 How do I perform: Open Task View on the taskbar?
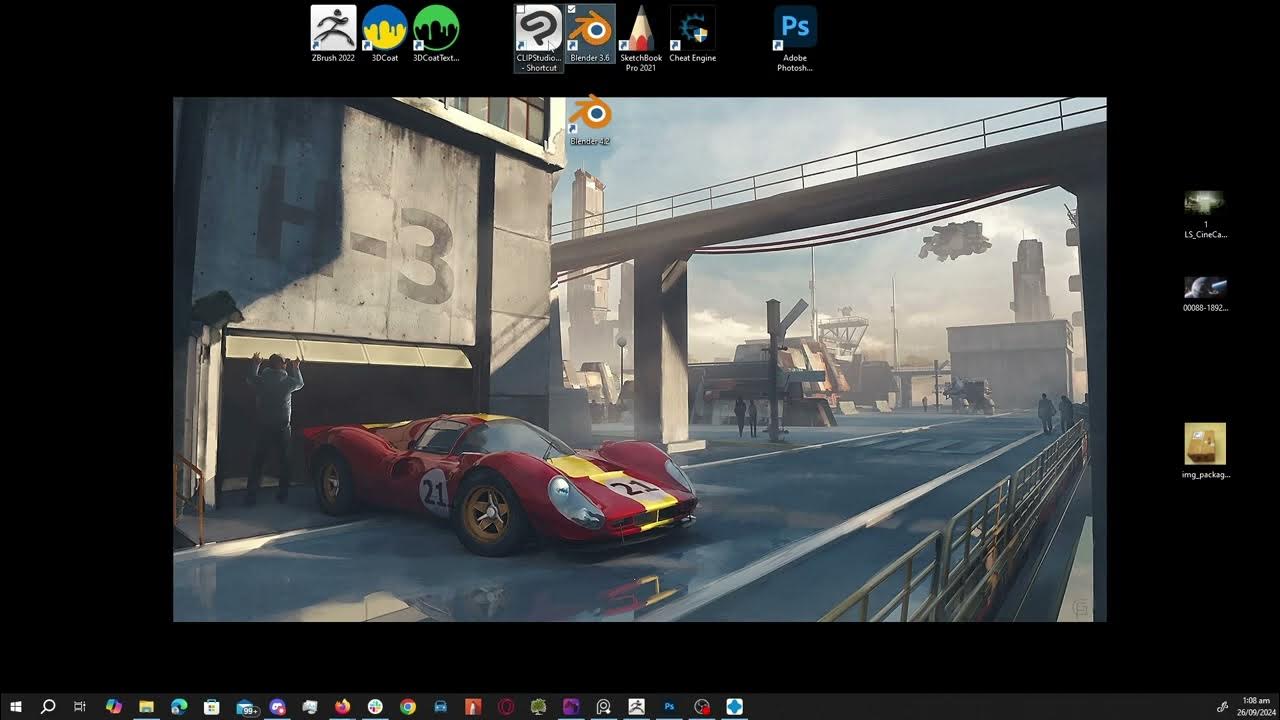pyautogui.click(x=80, y=707)
